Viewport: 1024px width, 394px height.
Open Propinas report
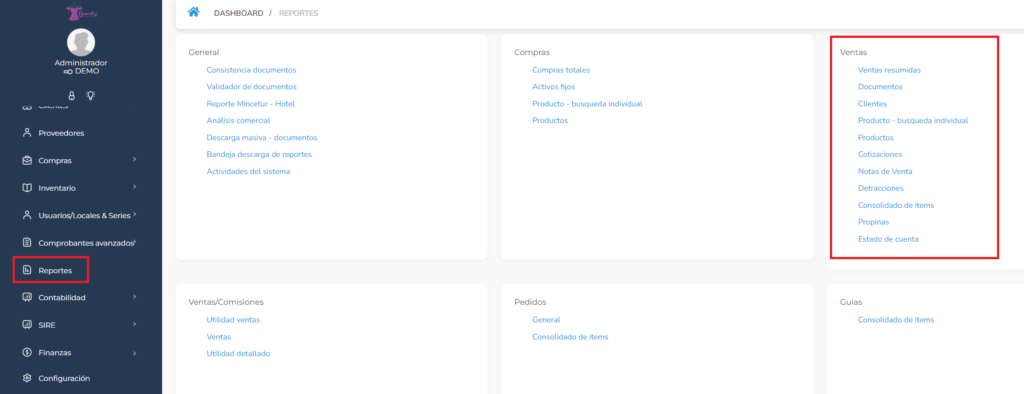(x=873, y=222)
